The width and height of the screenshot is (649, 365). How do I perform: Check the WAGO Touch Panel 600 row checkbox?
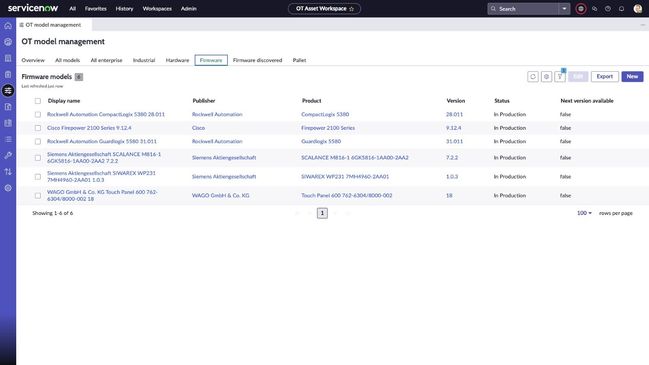(38, 196)
